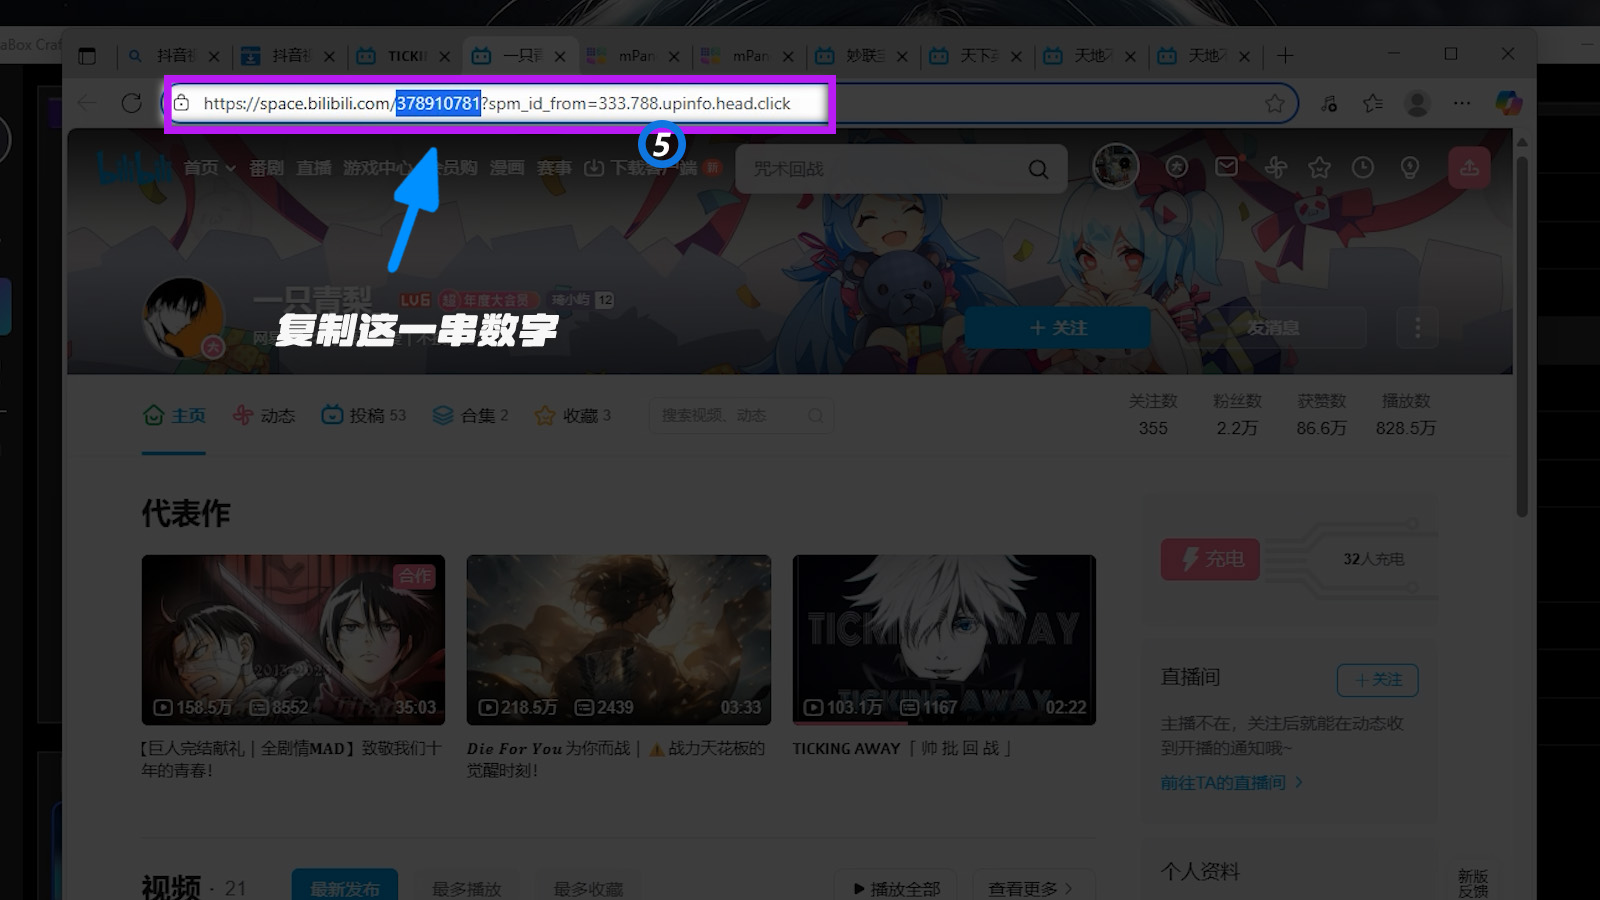Follow the uploader with the + 关注 button
The width and height of the screenshot is (1600, 900).
click(x=1058, y=327)
